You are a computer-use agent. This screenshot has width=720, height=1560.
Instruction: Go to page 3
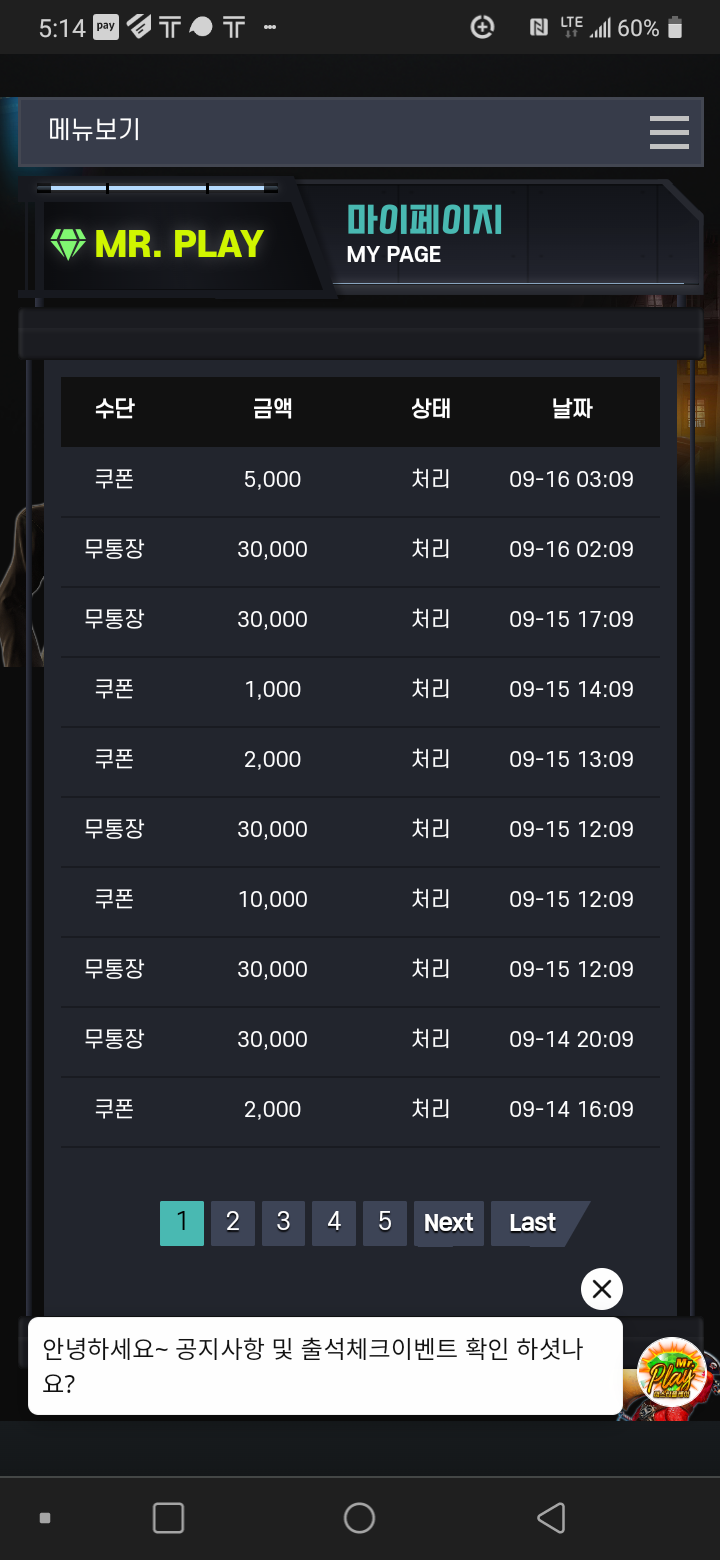284,1222
